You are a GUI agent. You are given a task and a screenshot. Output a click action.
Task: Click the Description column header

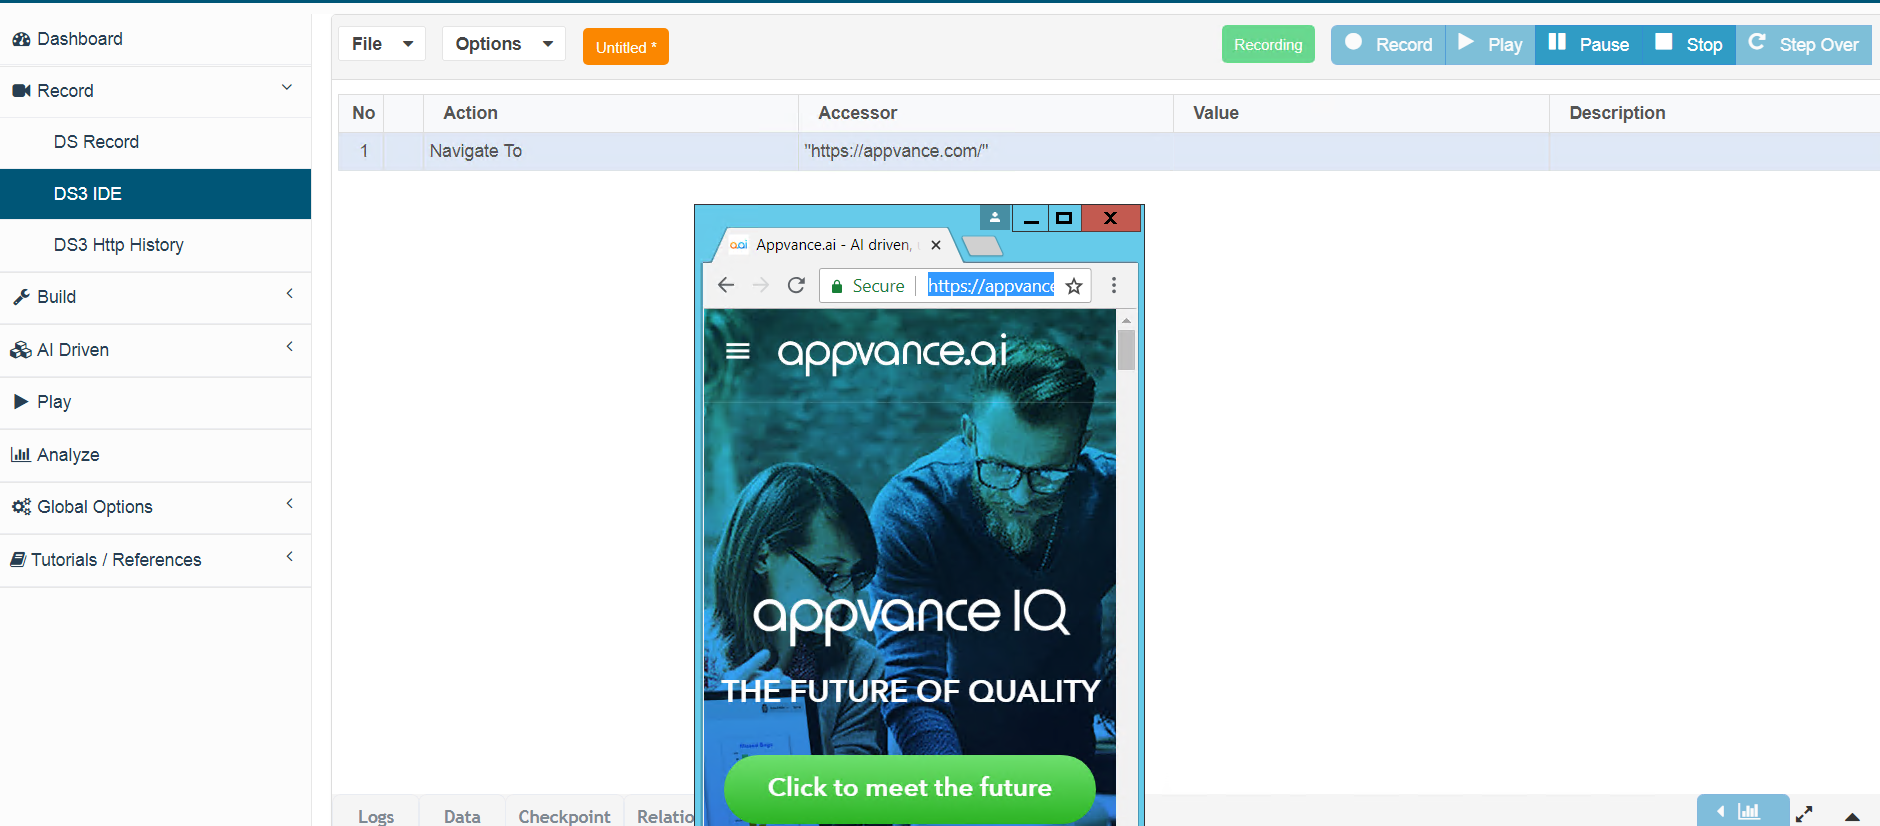point(1714,113)
